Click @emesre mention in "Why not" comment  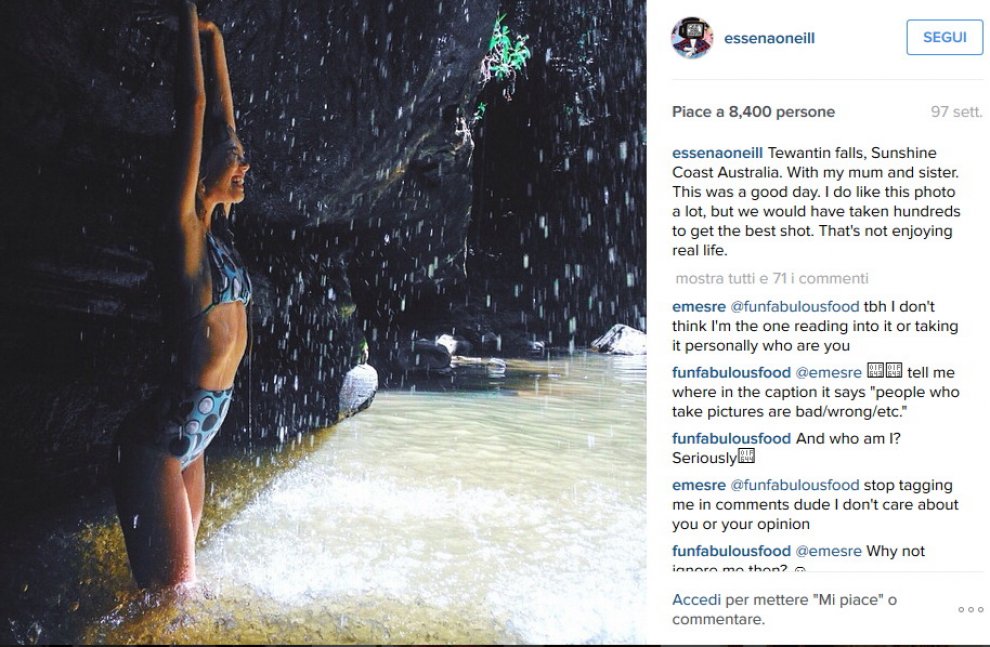(830, 551)
